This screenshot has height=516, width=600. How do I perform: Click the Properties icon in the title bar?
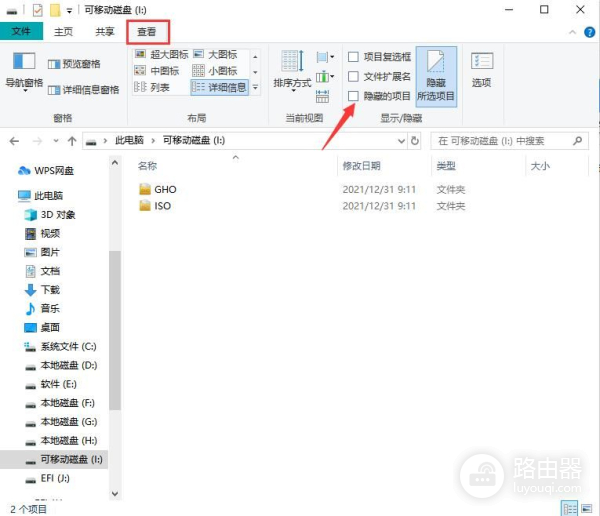tap(37, 10)
